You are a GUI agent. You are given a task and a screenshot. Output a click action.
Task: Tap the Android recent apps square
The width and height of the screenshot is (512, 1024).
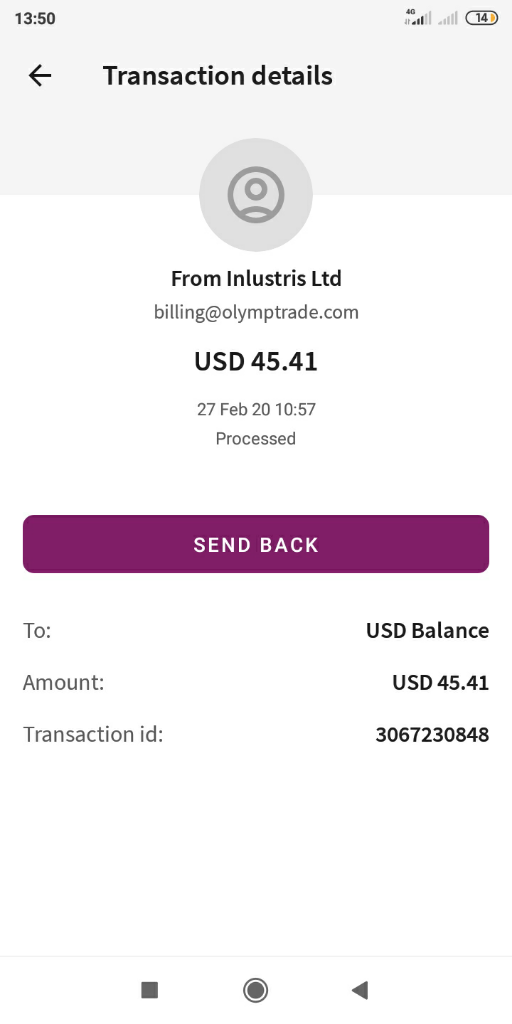(x=150, y=990)
